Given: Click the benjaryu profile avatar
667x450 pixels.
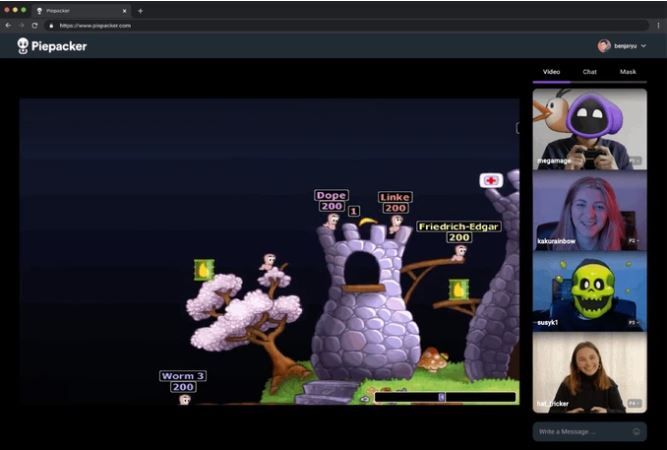Looking at the screenshot, I should 604,46.
